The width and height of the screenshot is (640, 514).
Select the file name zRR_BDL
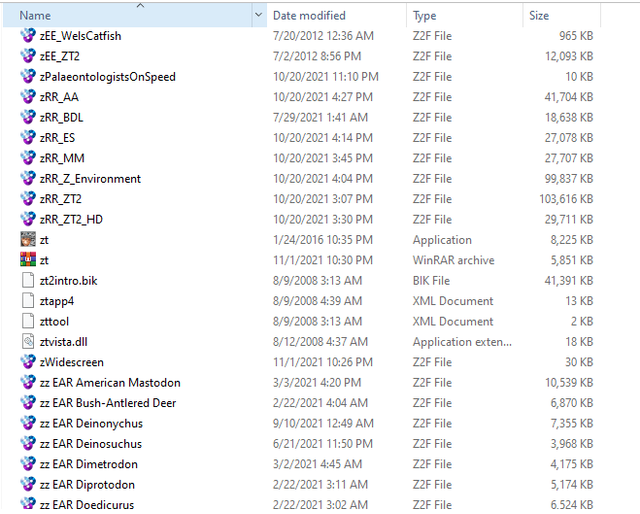[x=62, y=118]
